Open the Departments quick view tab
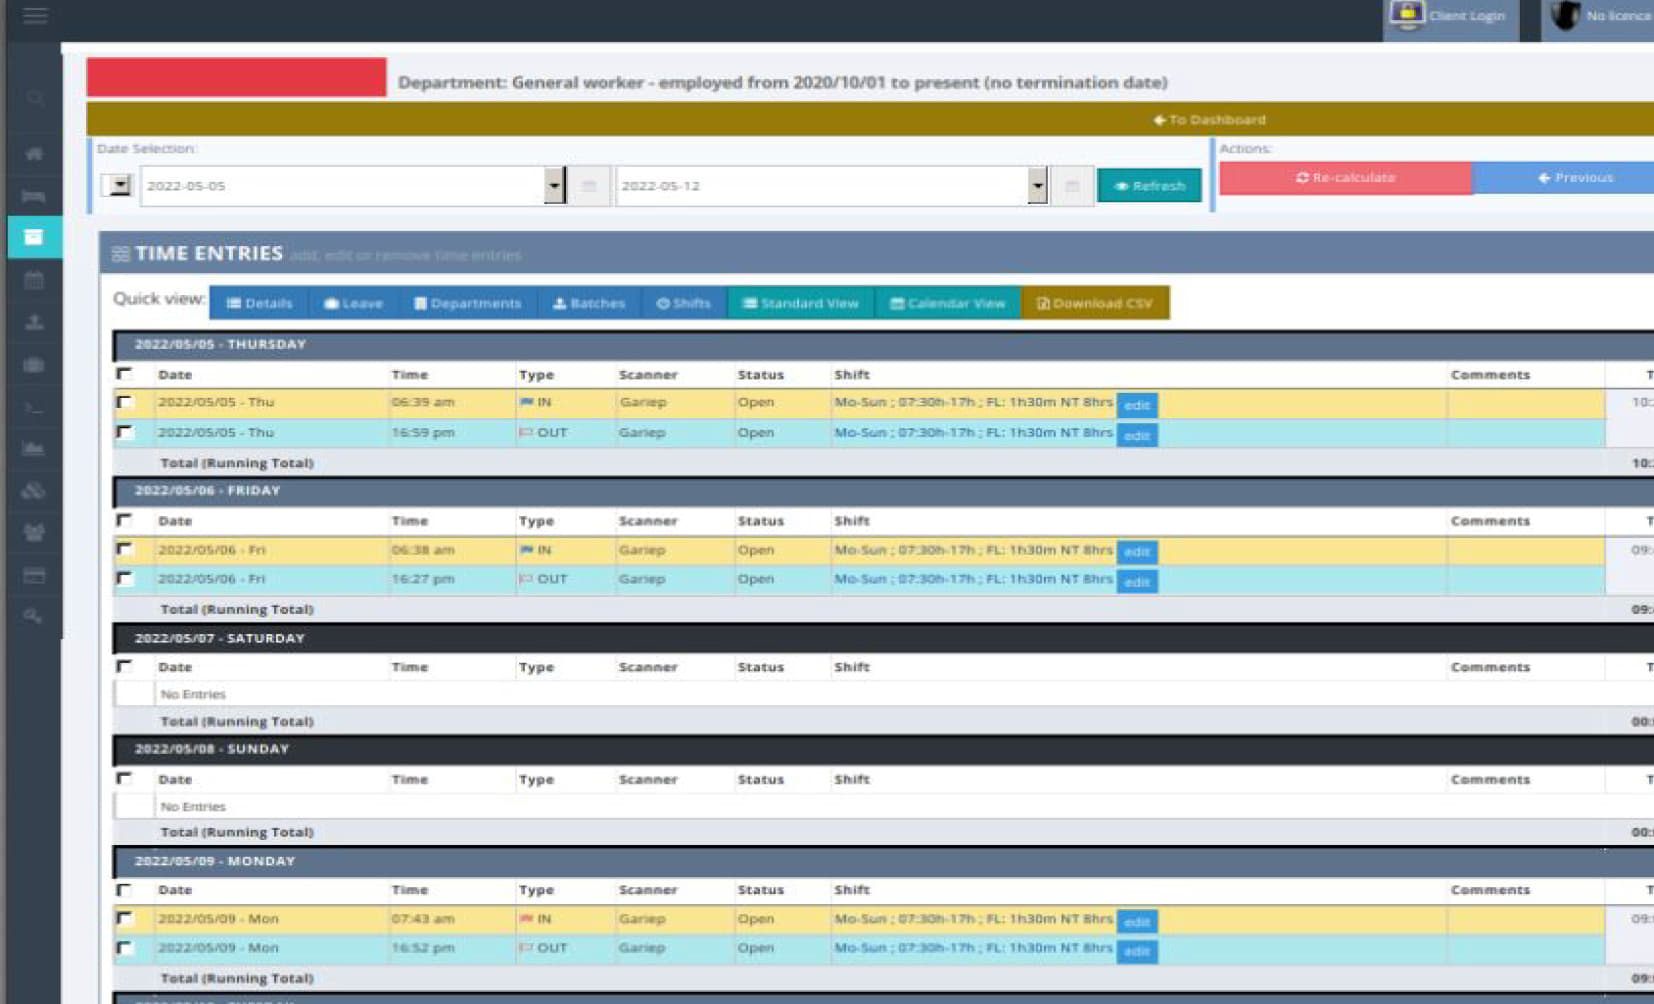1654x1004 pixels. click(467, 303)
